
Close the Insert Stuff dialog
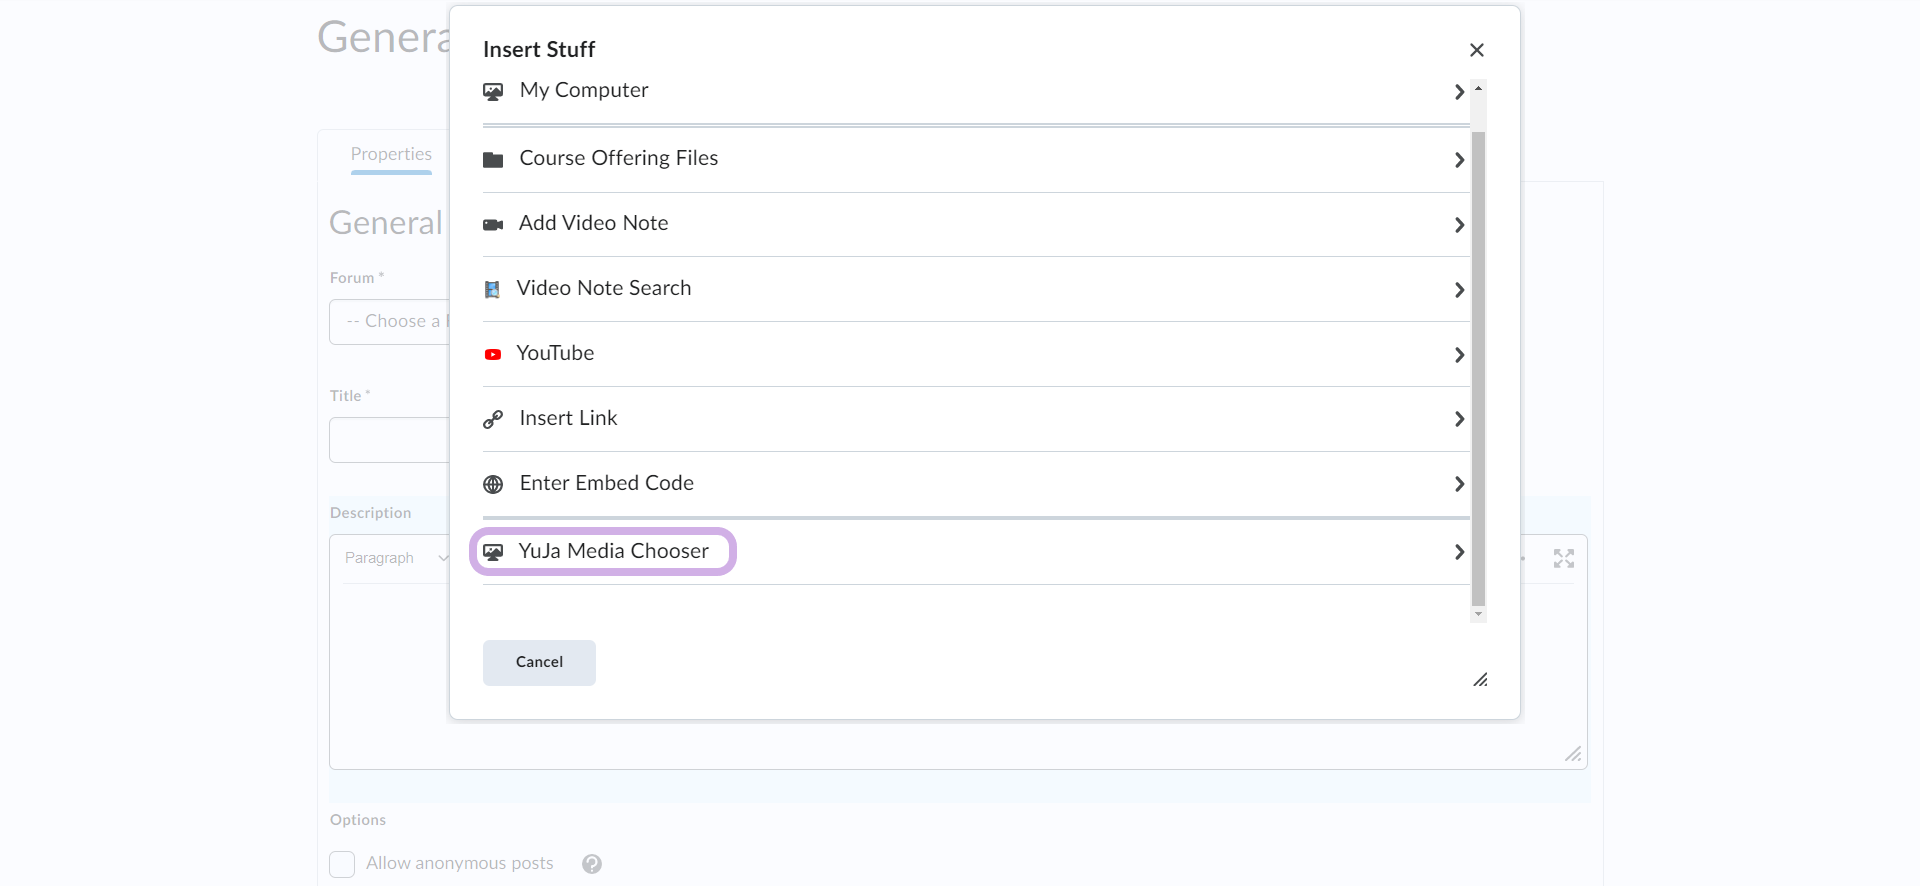(1476, 50)
